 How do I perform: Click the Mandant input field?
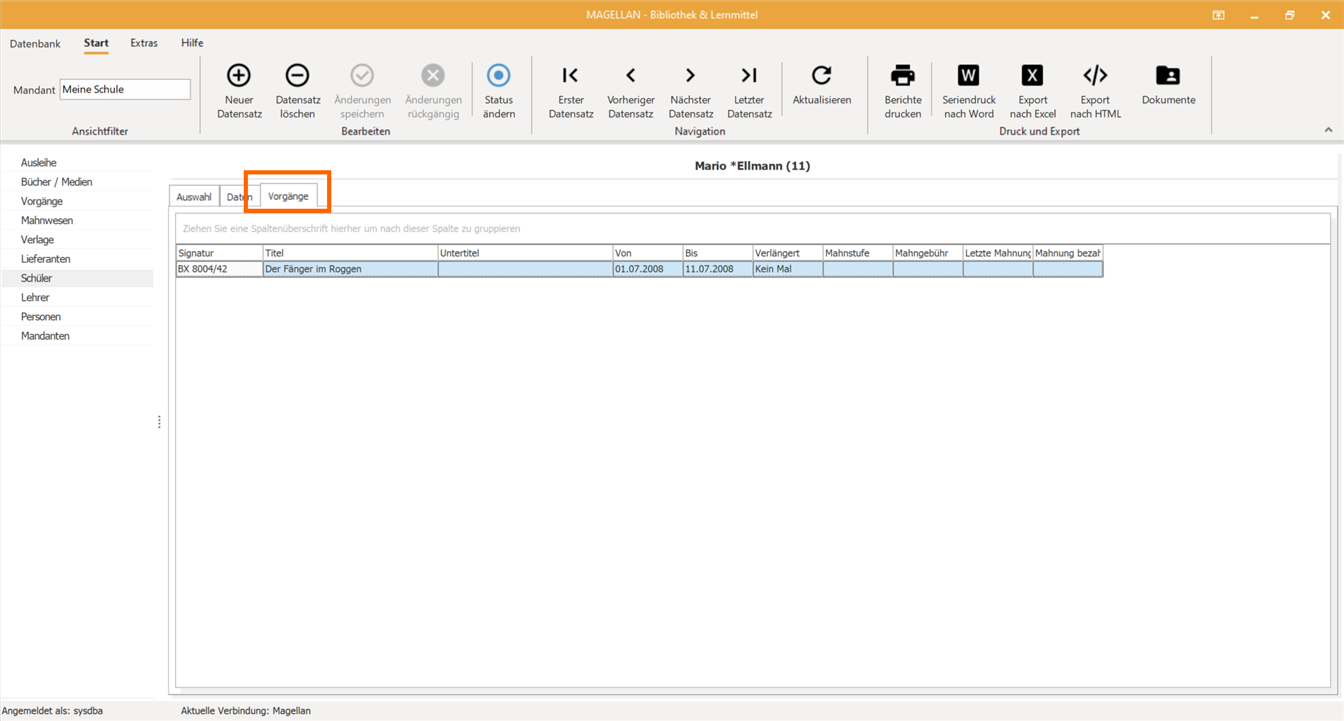click(125, 89)
